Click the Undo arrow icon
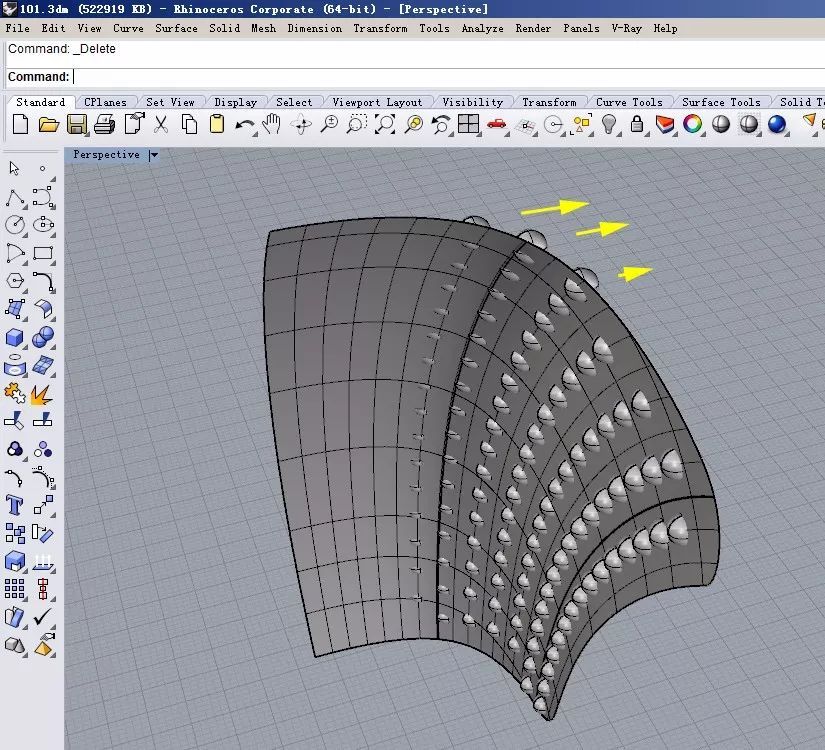825x750 pixels. click(245, 124)
